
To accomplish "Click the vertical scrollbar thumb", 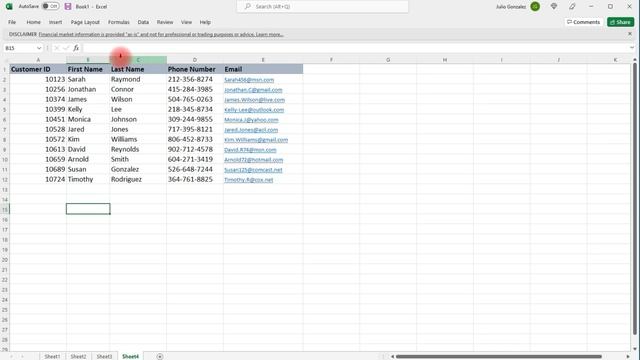I will [x=635, y=198].
